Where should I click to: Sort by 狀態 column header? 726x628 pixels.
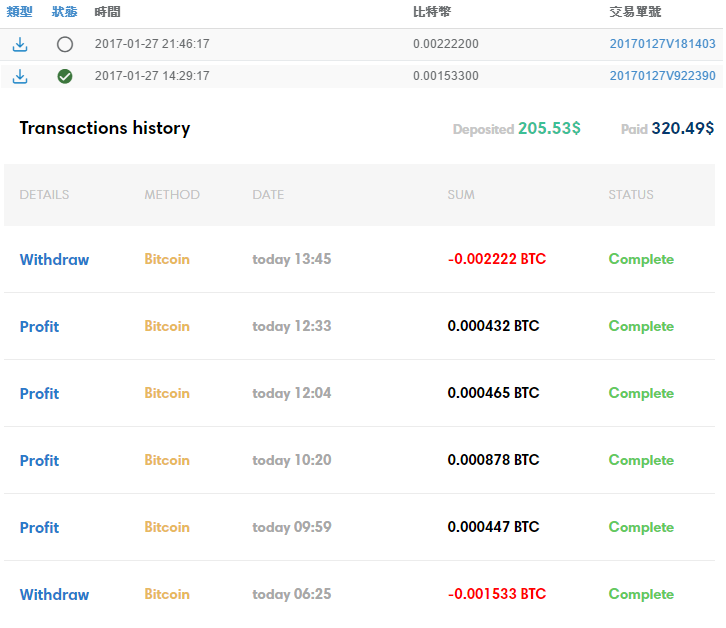(x=64, y=12)
